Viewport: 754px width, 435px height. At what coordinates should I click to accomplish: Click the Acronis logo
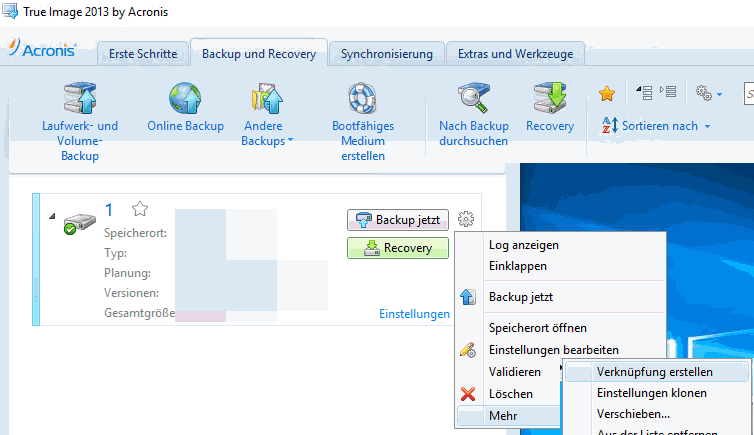42,49
